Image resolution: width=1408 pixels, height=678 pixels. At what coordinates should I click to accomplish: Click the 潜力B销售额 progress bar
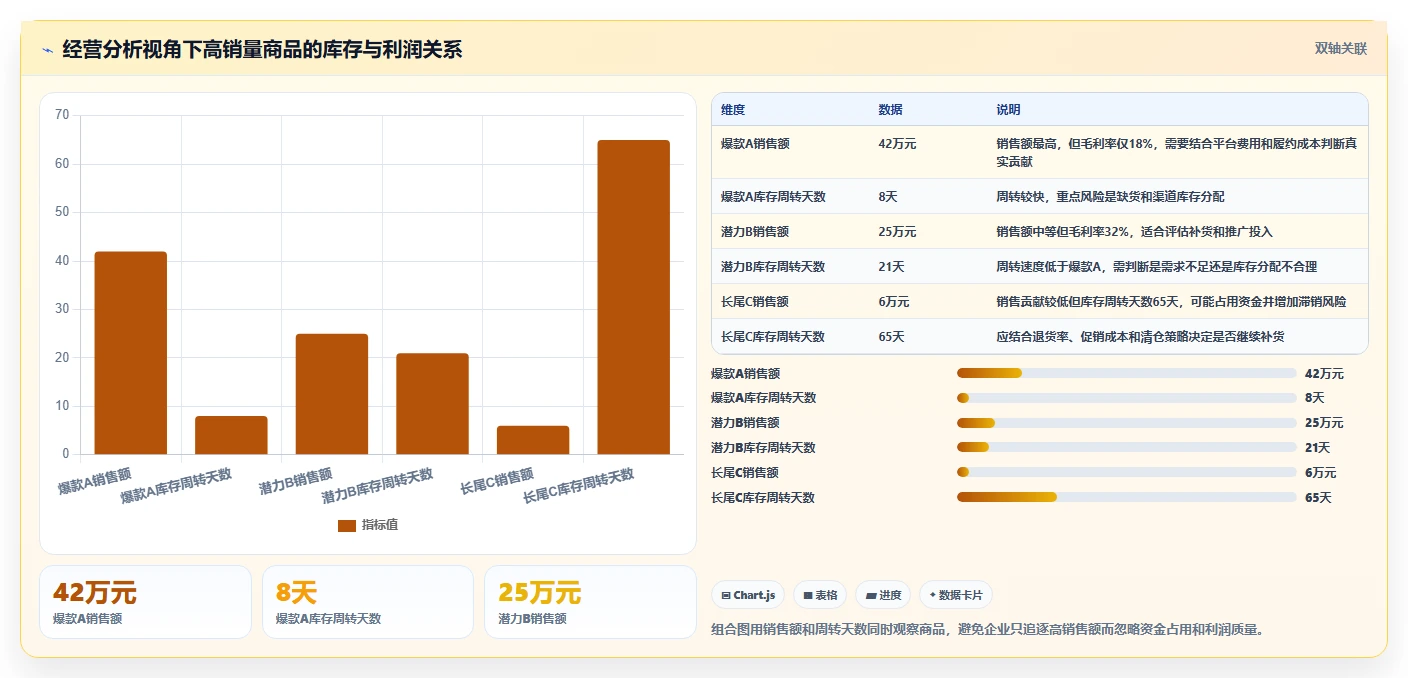[1126, 423]
